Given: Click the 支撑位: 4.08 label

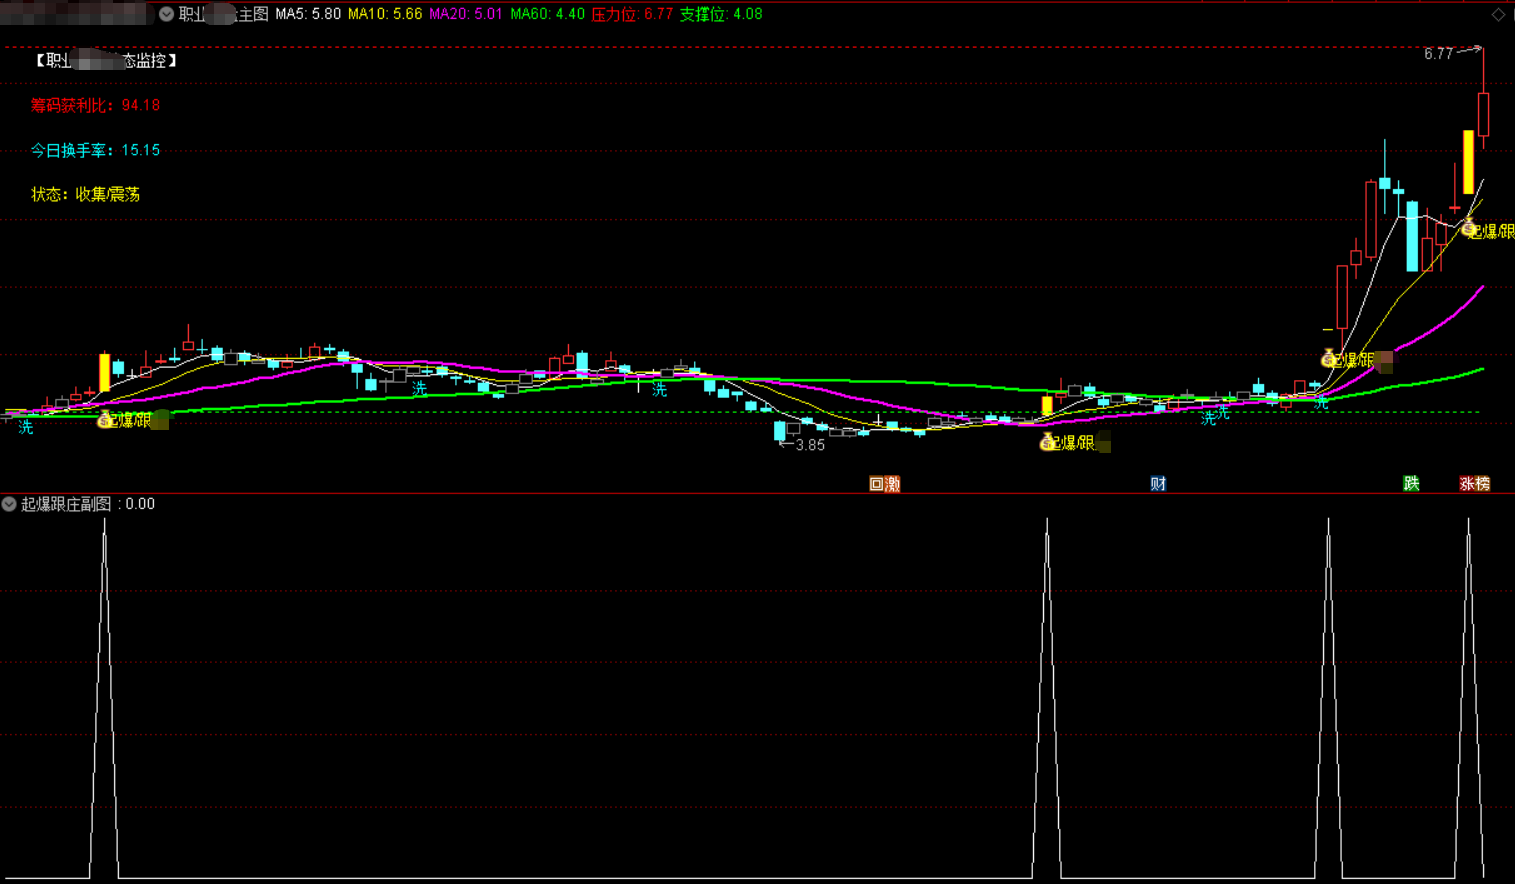Looking at the screenshot, I should pos(721,14).
